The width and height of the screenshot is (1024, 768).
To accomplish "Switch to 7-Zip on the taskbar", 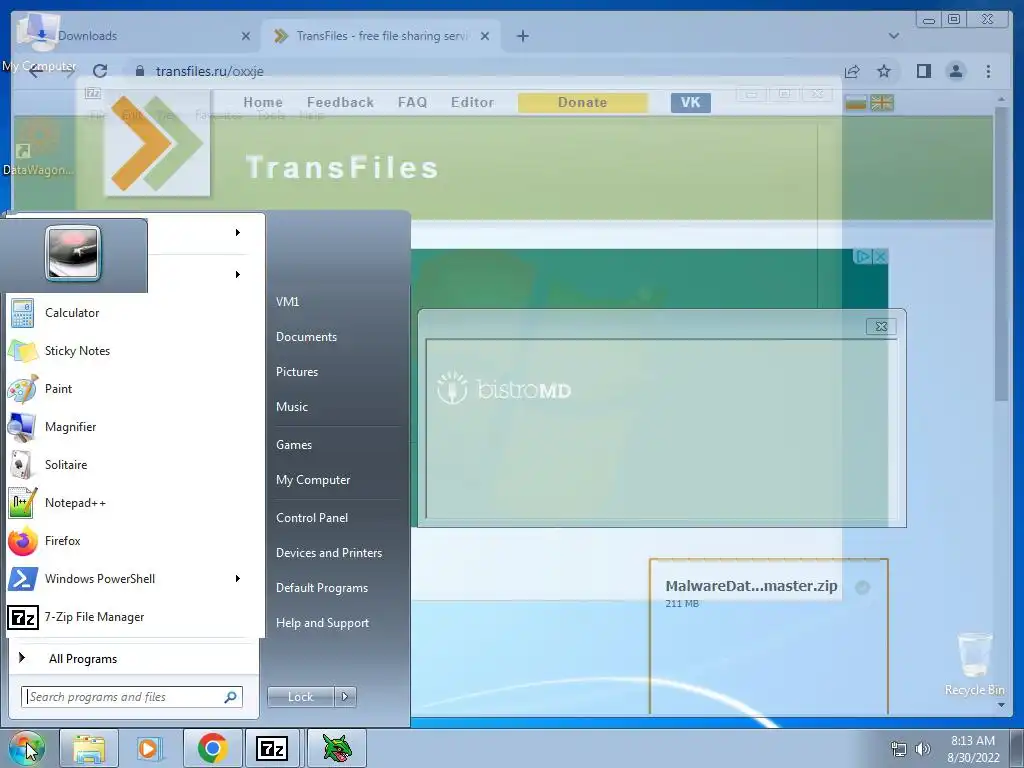I will (272, 748).
